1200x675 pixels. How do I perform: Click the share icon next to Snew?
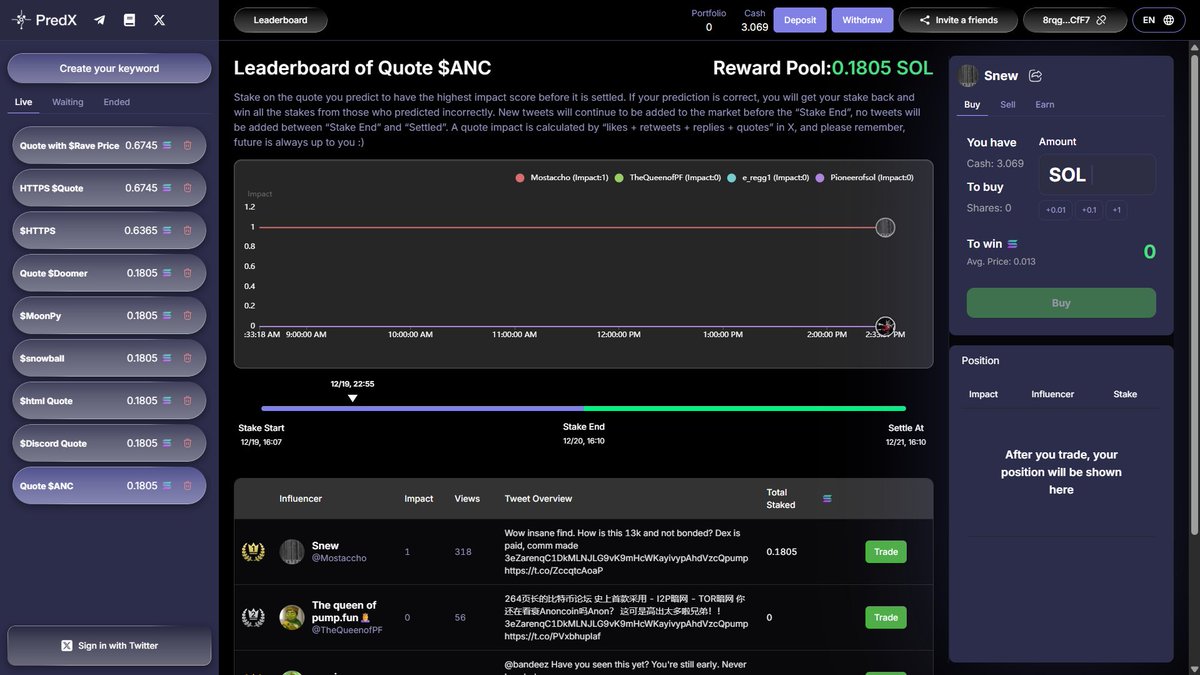(x=1035, y=76)
